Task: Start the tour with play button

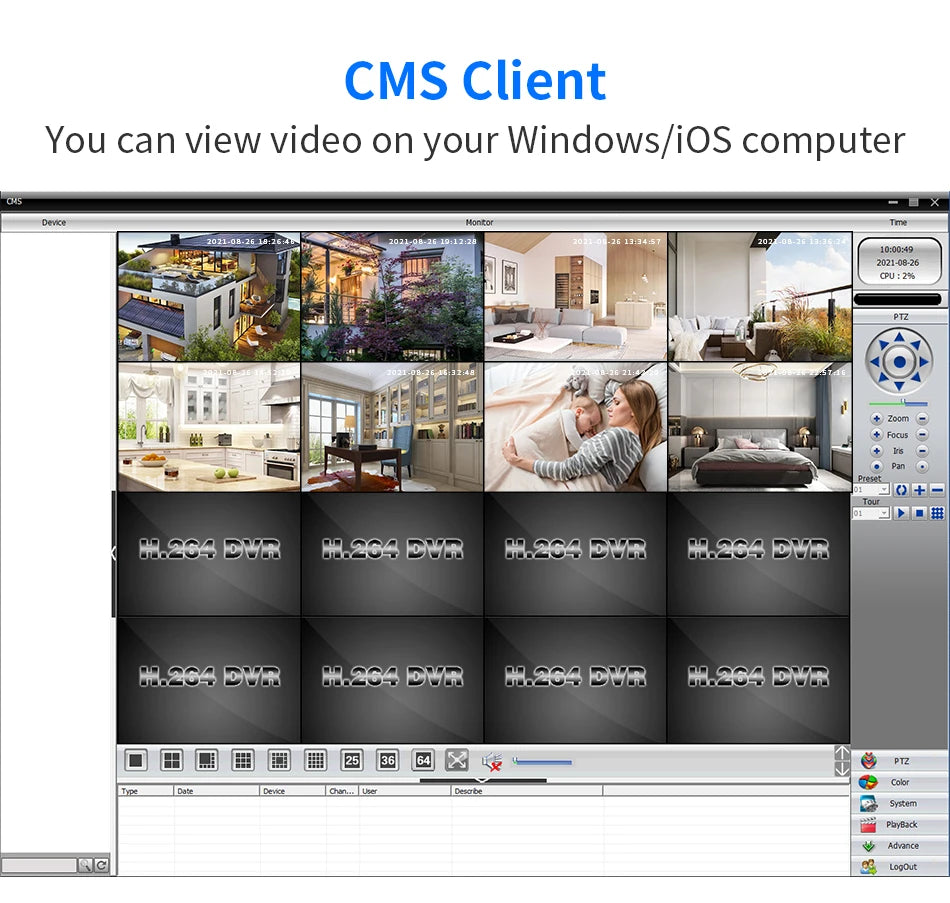Action: (901, 513)
